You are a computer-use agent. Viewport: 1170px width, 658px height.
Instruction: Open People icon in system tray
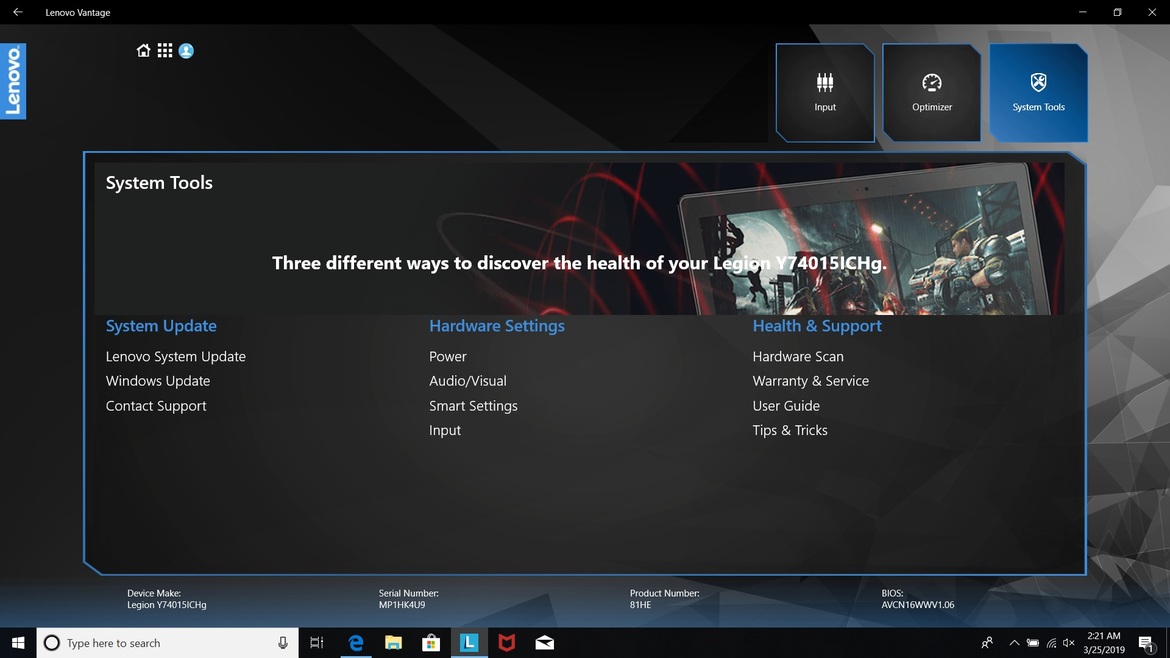[987, 642]
